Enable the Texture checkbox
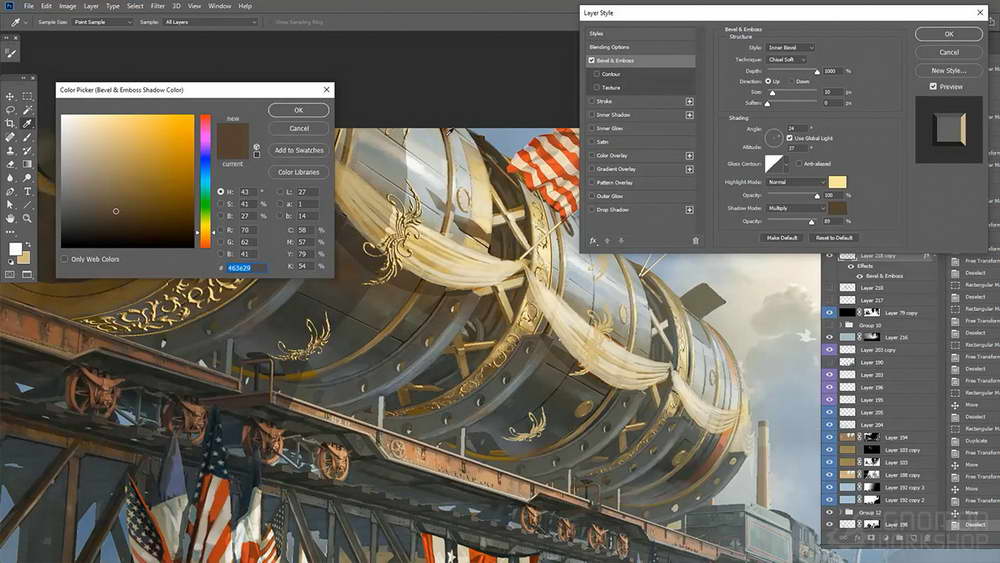The height and width of the screenshot is (563, 1000). tap(597, 87)
